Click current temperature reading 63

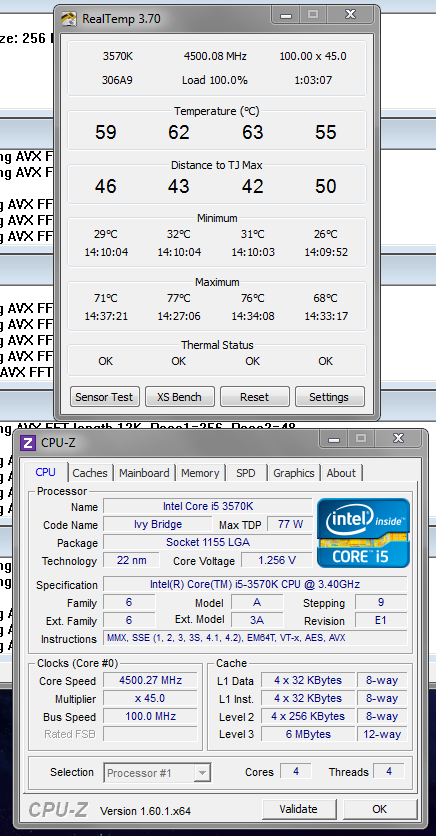pyautogui.click(x=253, y=132)
